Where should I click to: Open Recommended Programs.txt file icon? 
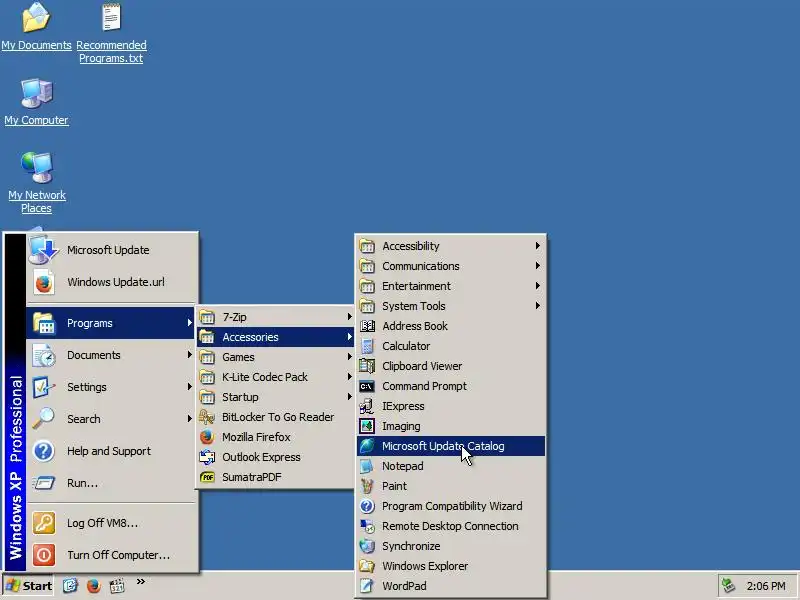(111, 17)
